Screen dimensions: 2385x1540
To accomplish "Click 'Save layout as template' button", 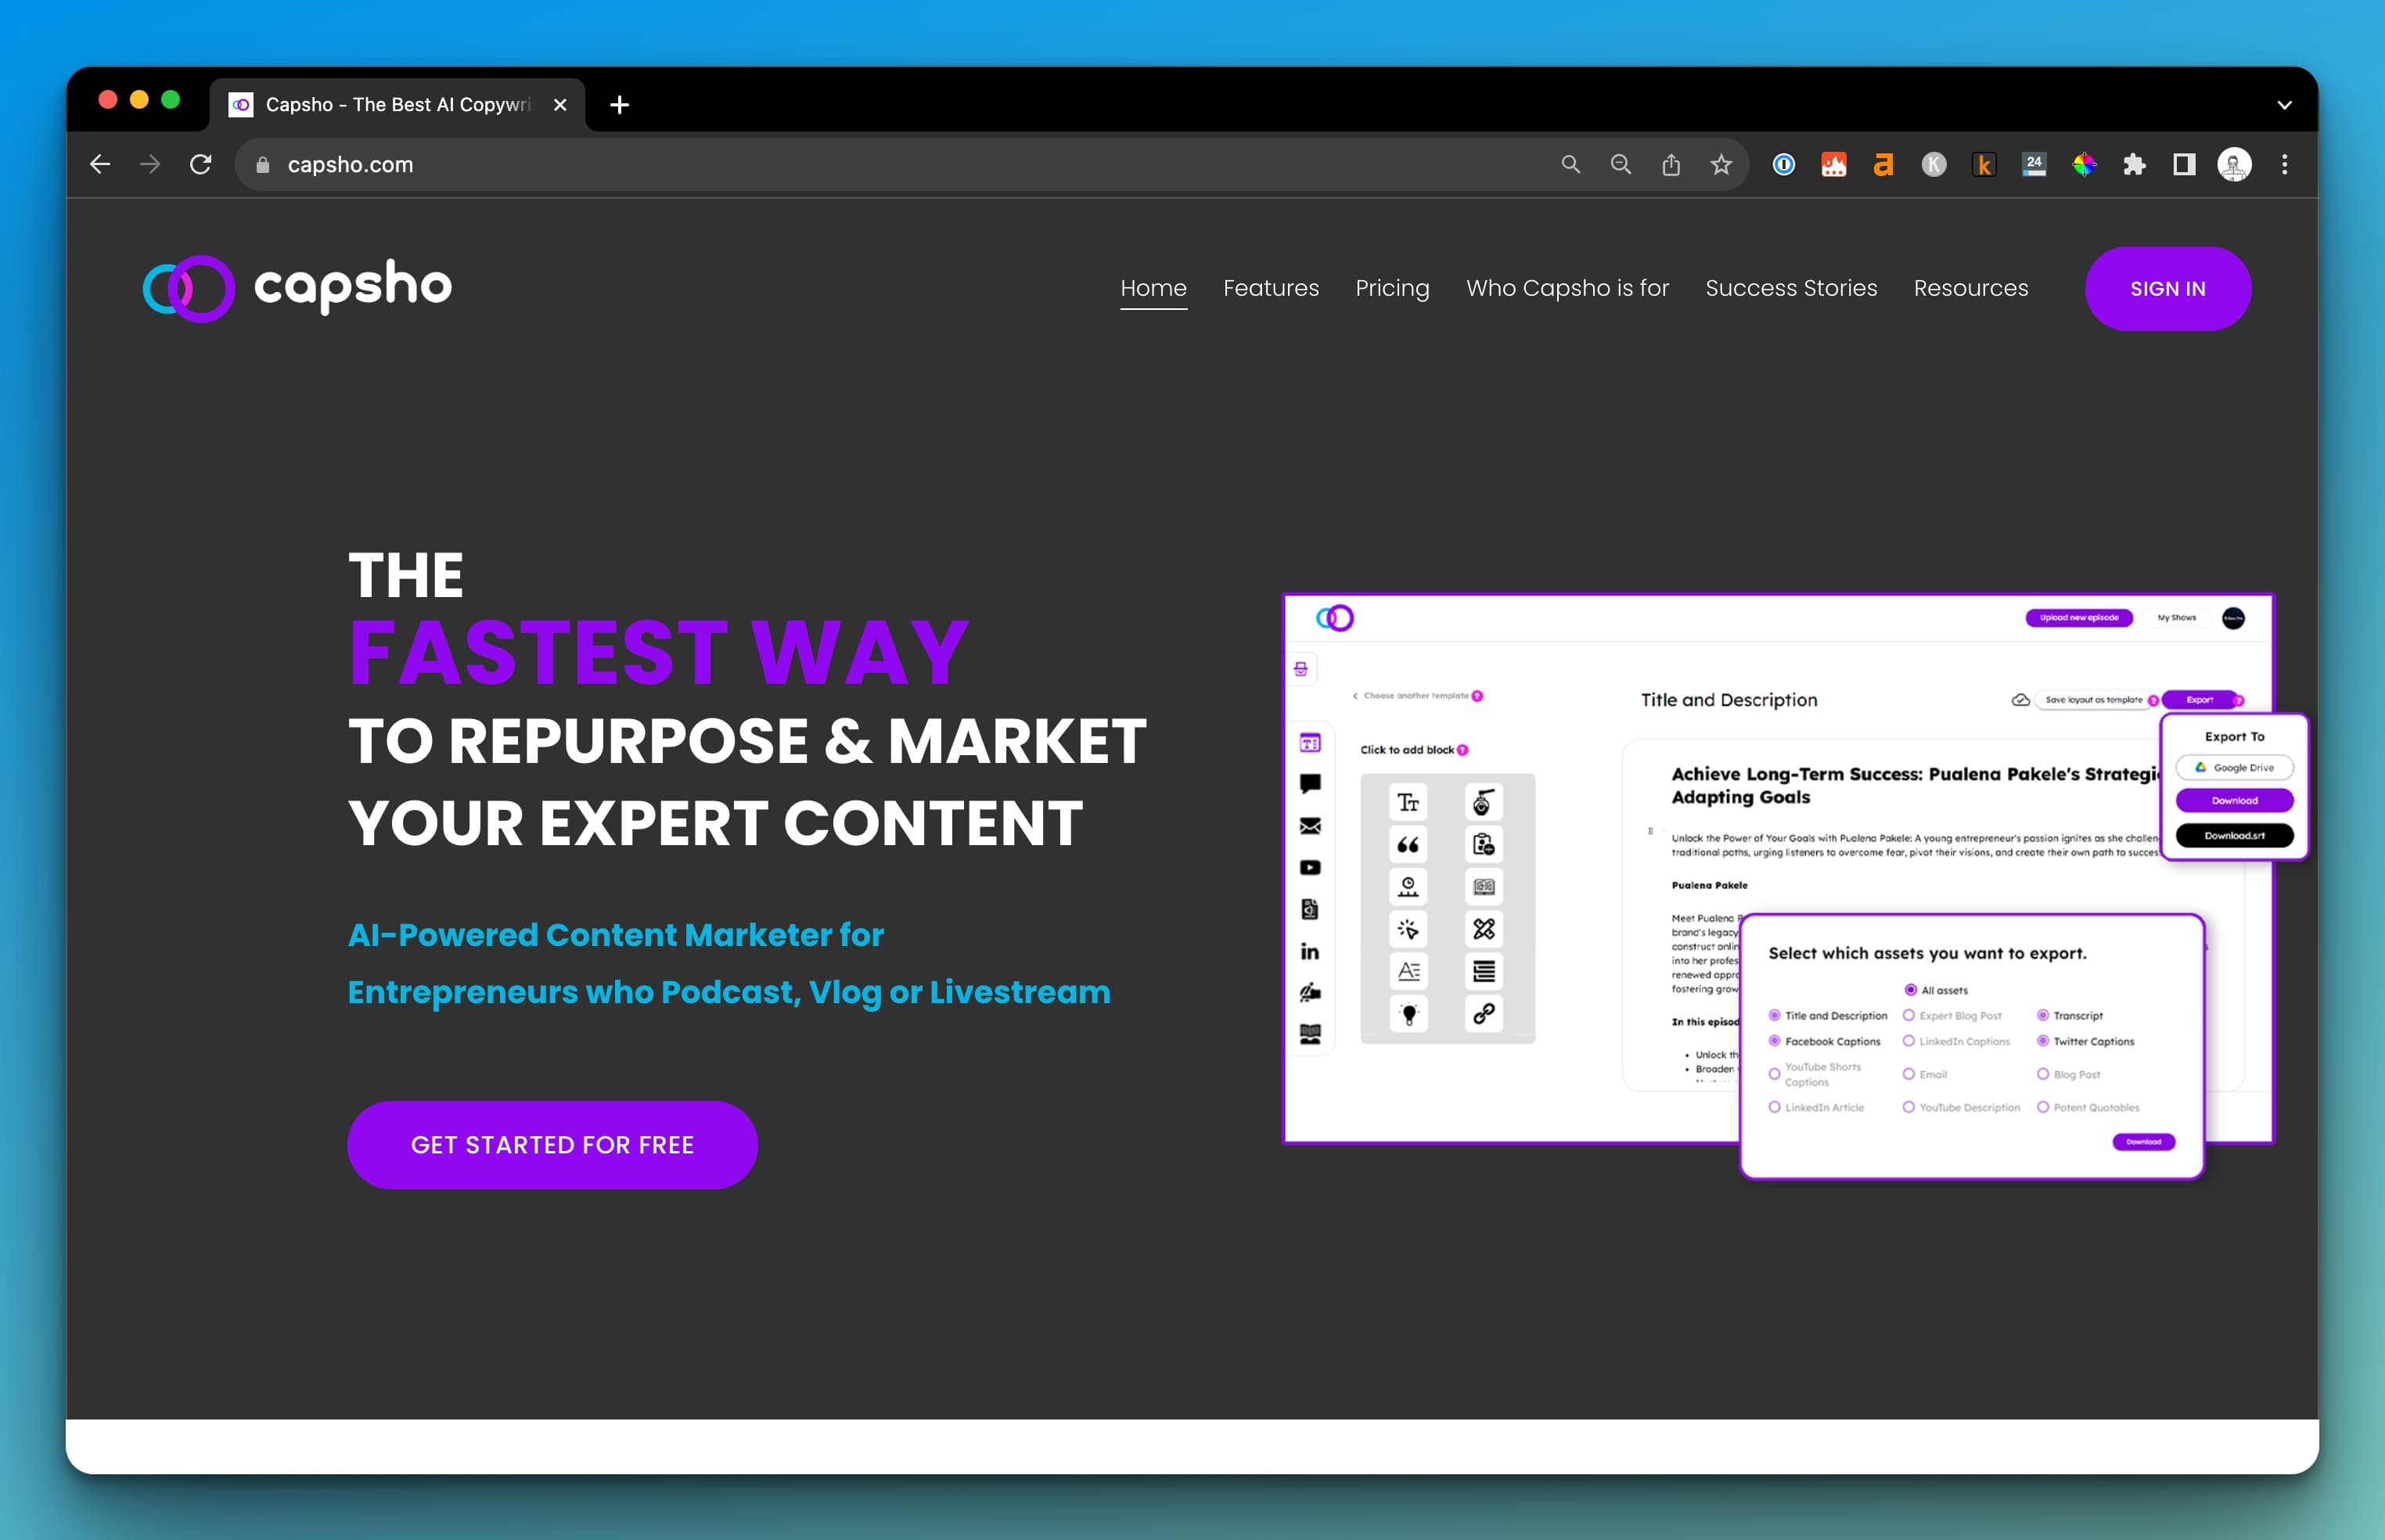I will [x=2093, y=700].
